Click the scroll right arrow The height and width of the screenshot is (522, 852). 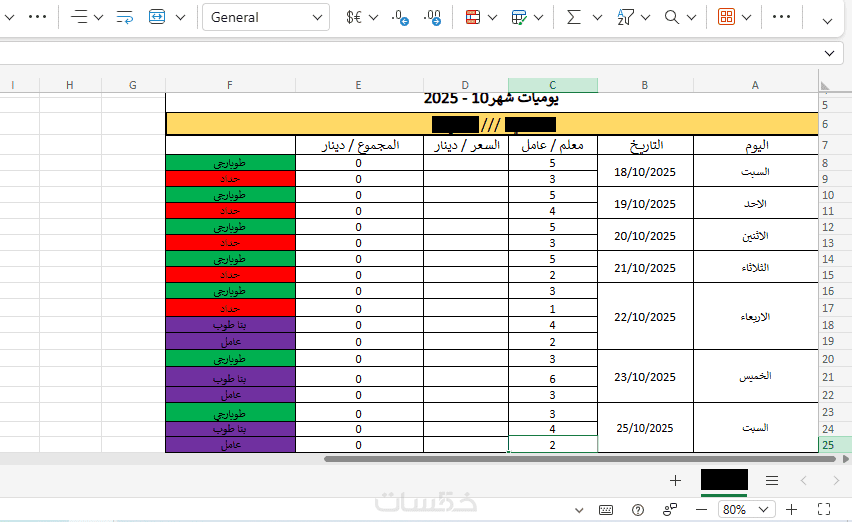[x=846, y=459]
